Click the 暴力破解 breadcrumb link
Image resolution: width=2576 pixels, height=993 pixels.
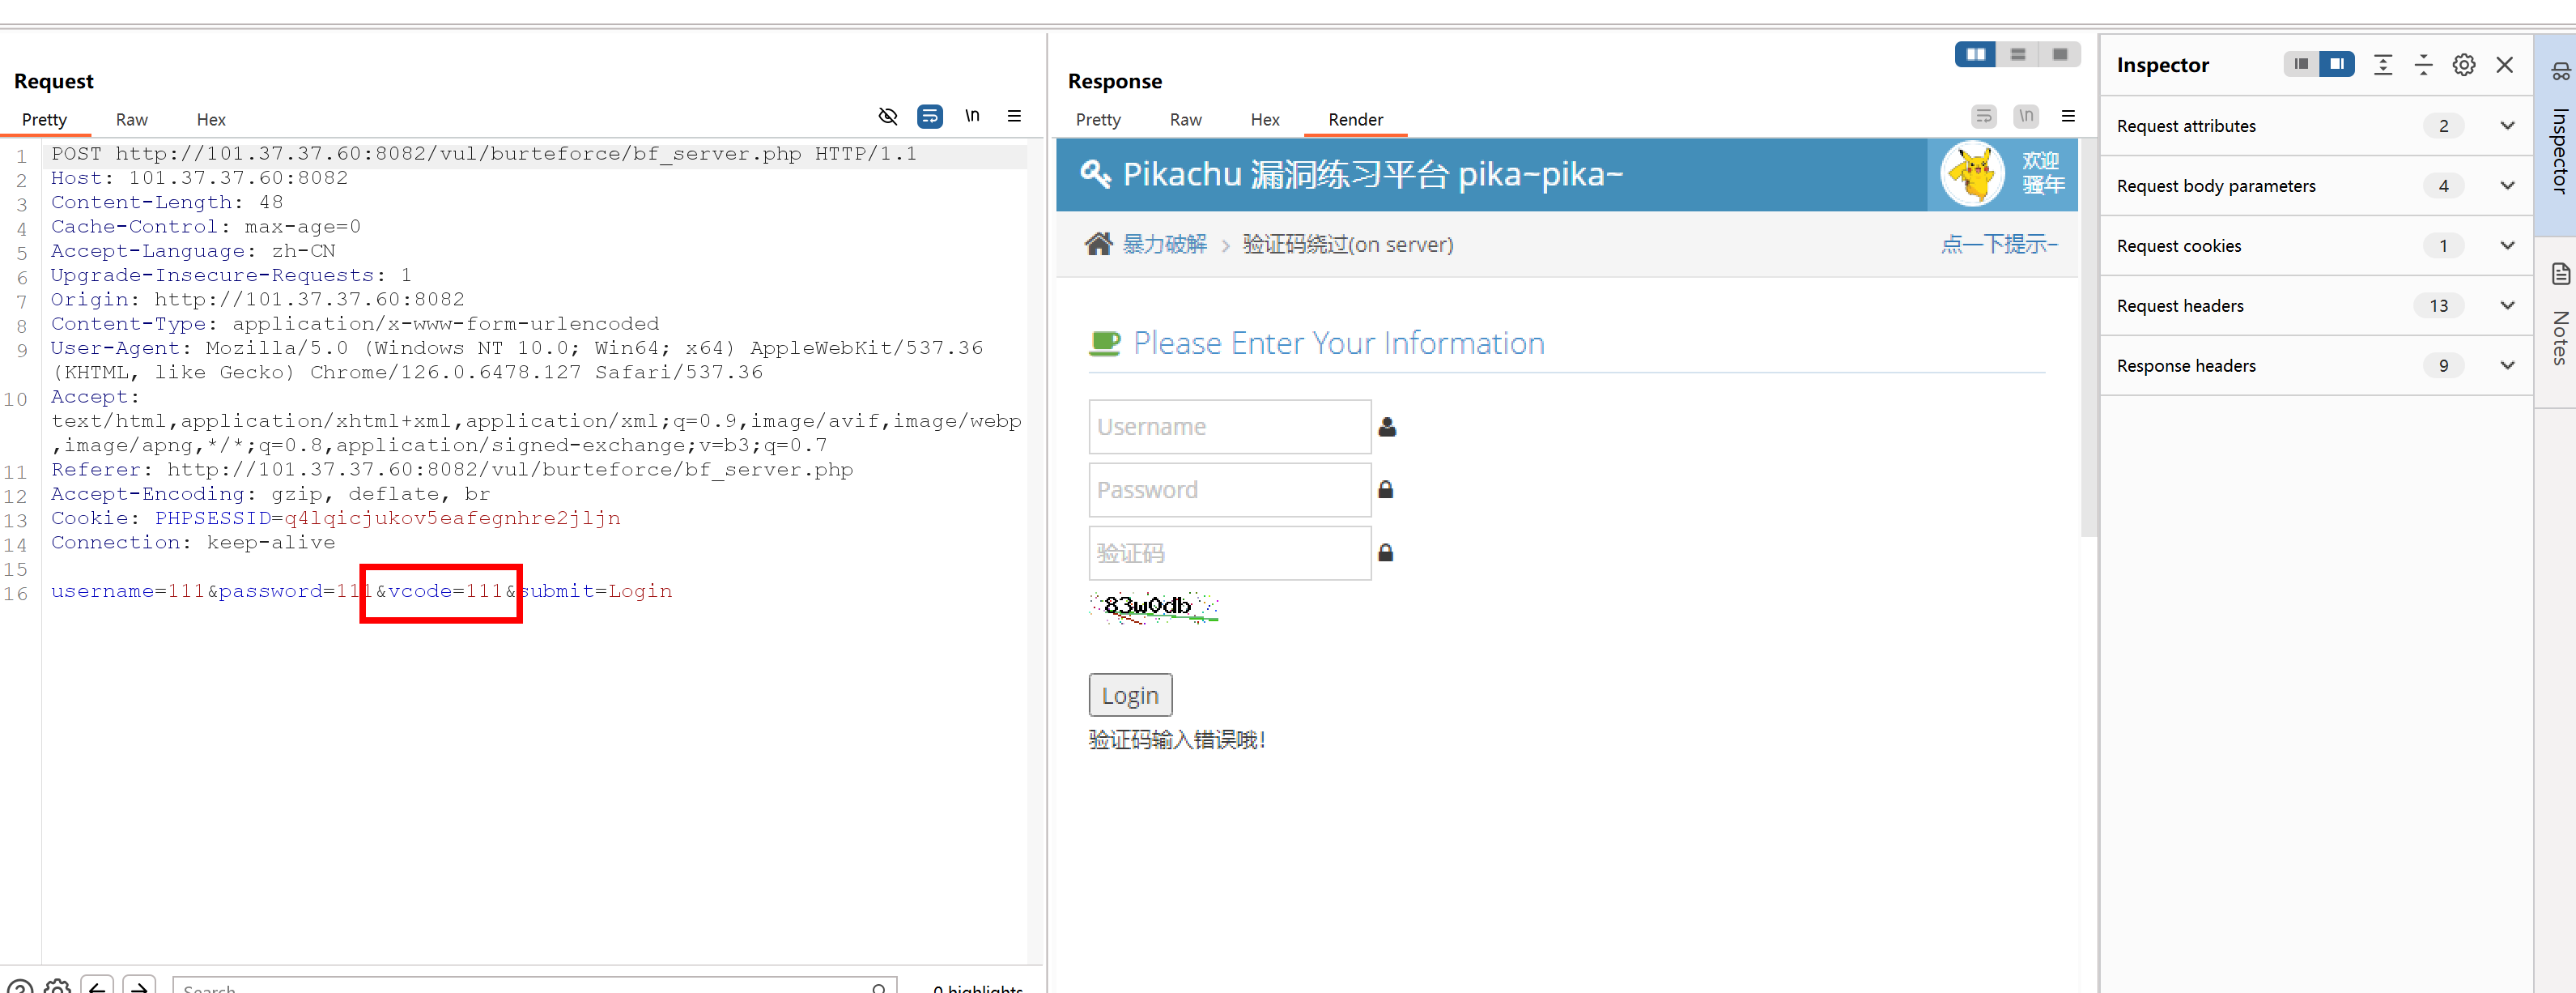[1164, 244]
